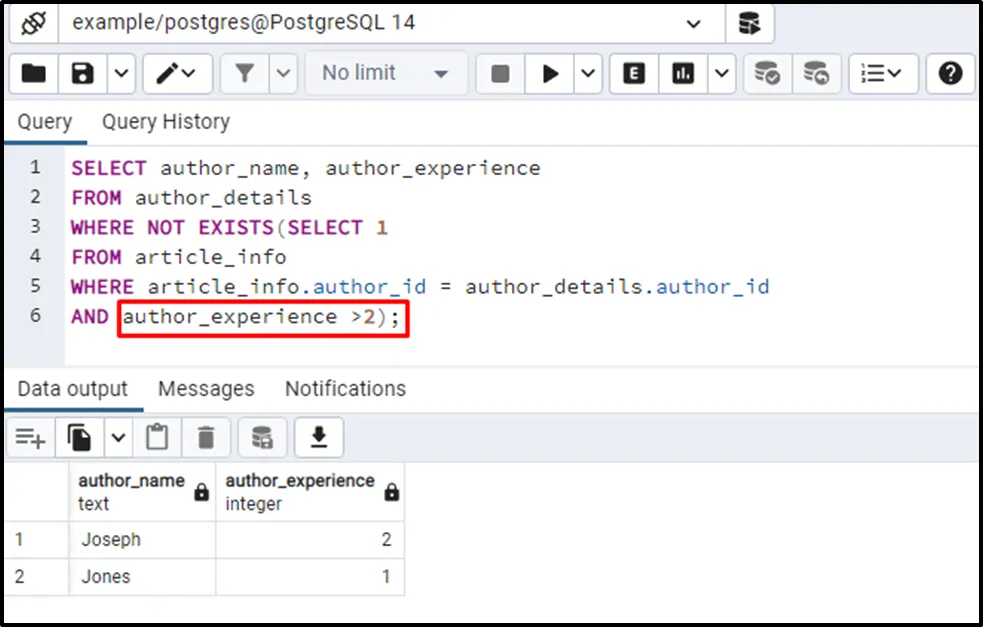Open help with the question mark icon
The height and width of the screenshot is (627, 983).
[x=950, y=73]
